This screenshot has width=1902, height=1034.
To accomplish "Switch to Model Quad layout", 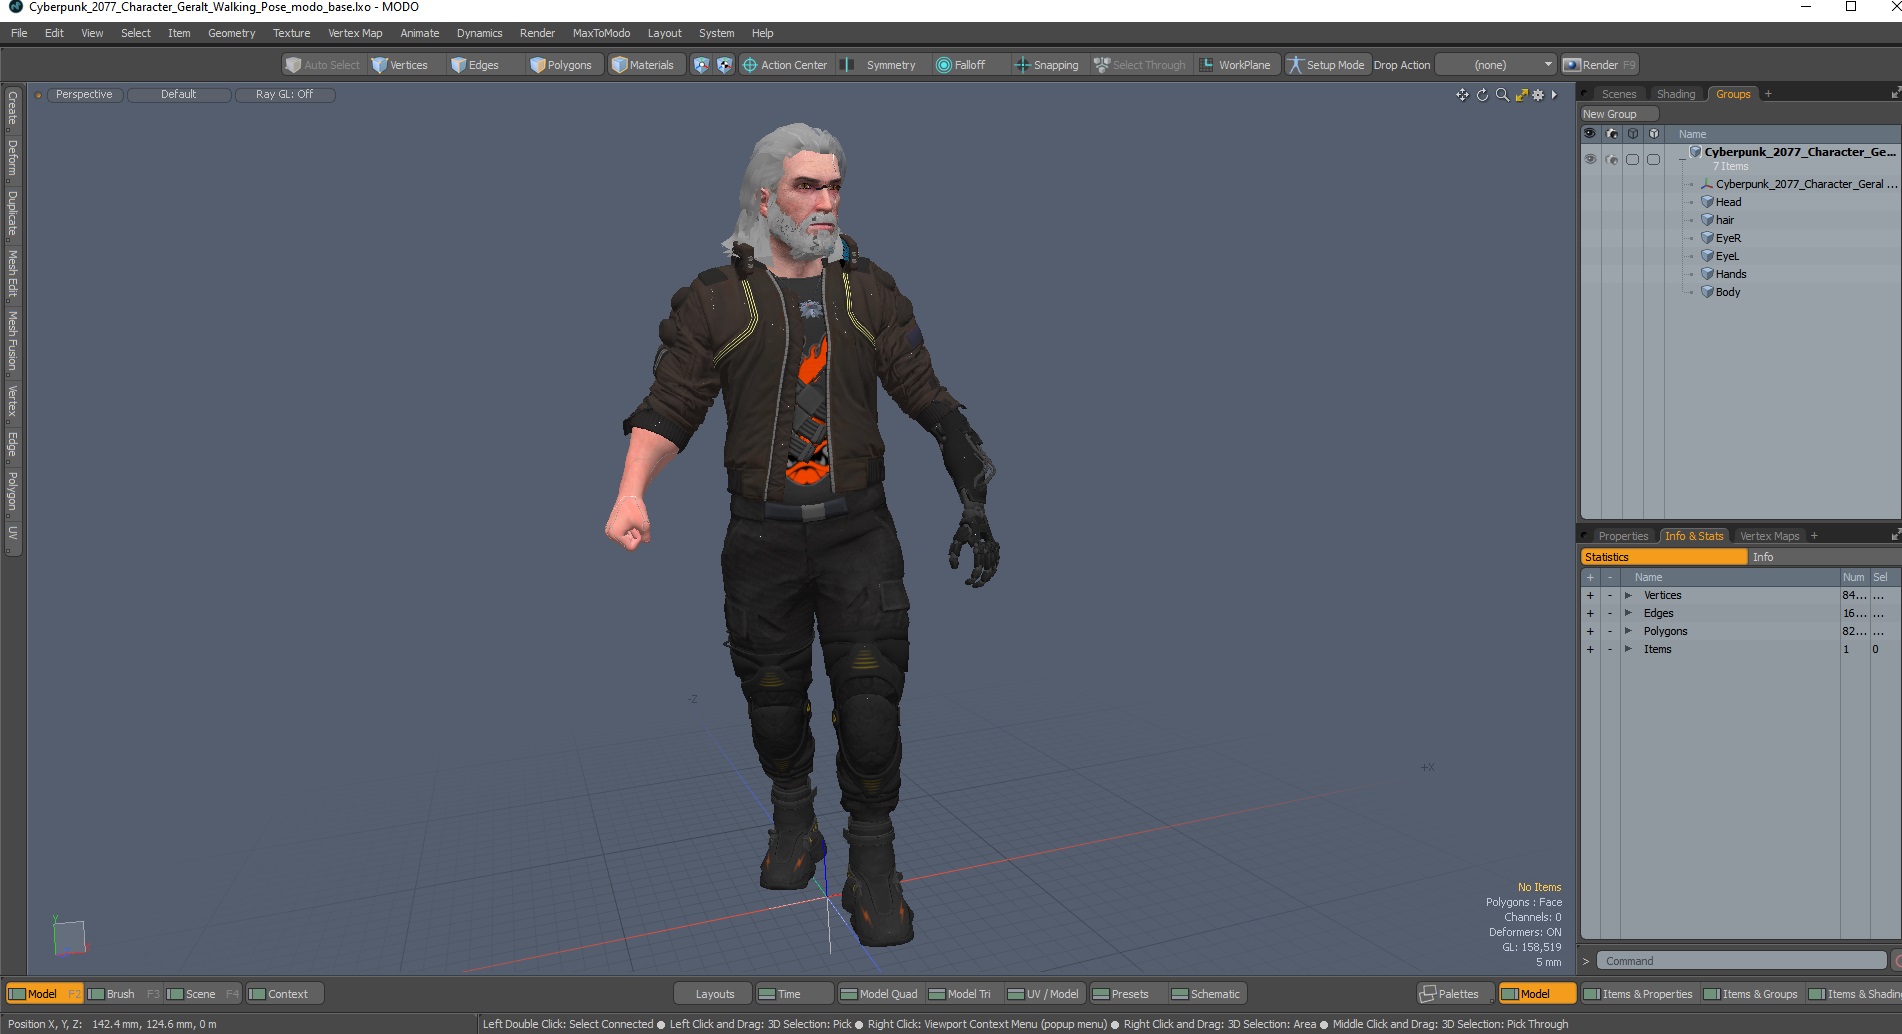I will [x=879, y=994].
